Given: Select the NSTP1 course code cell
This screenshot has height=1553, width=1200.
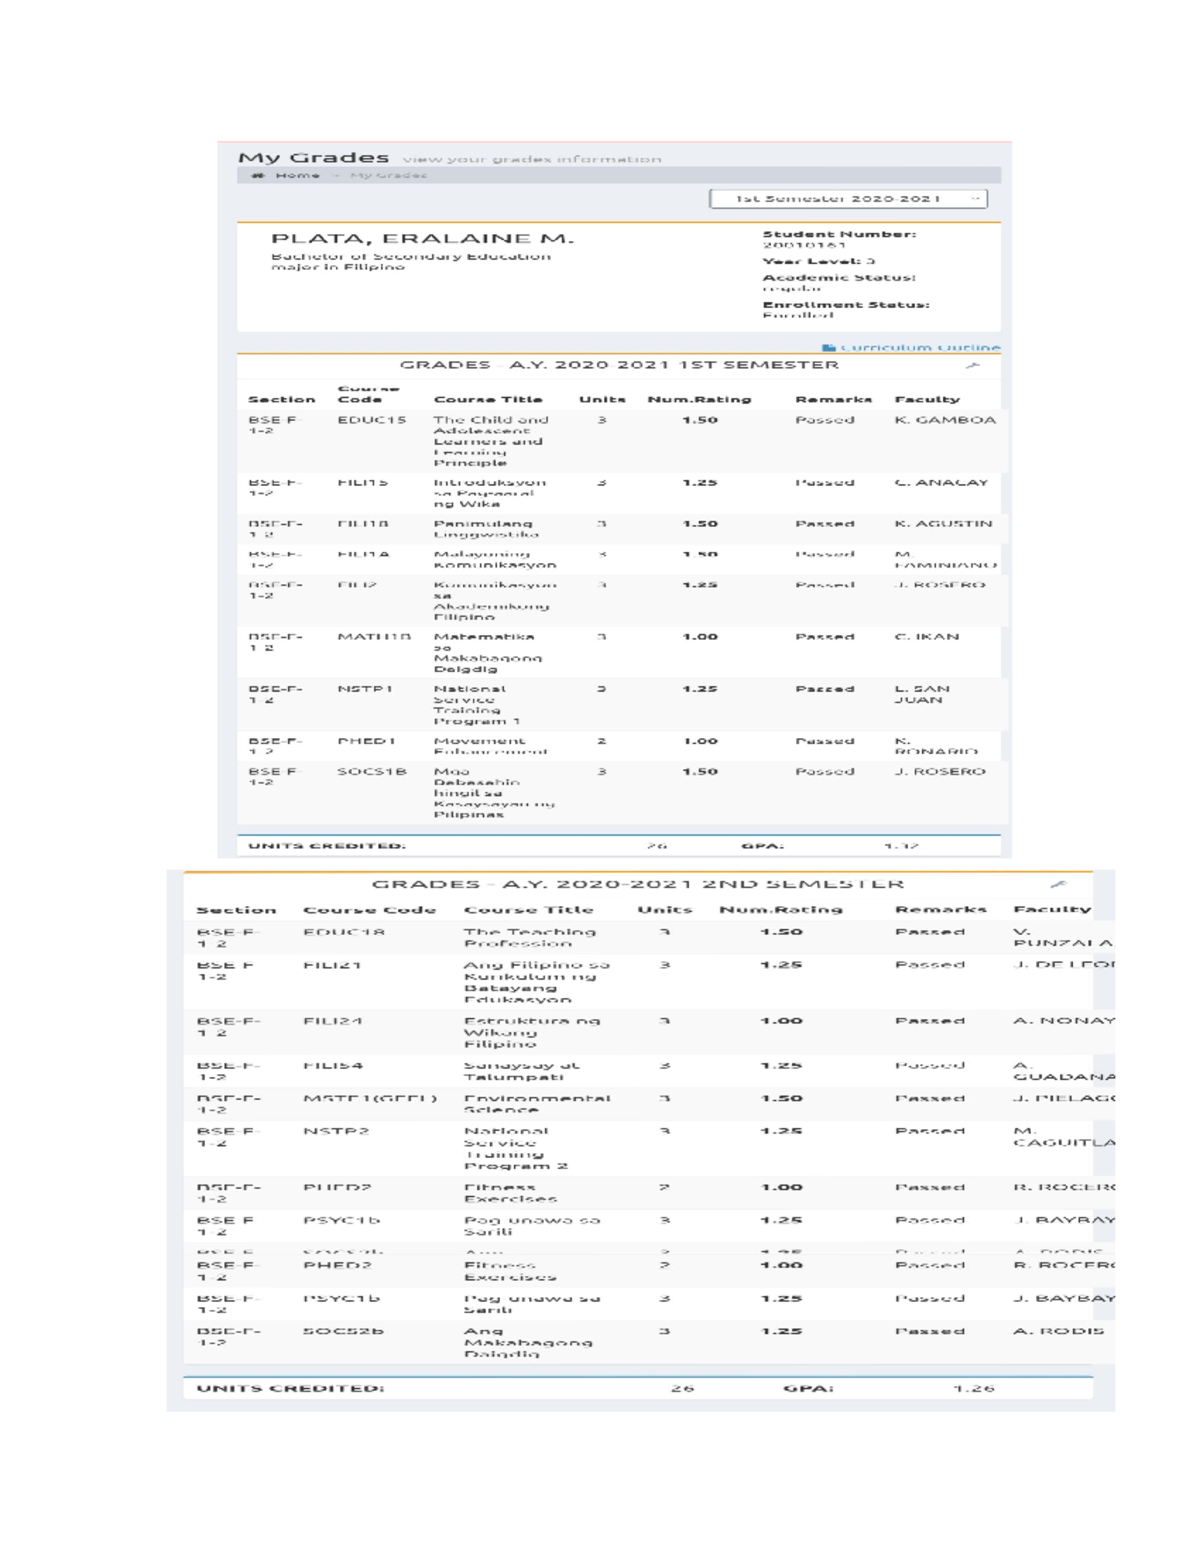Looking at the screenshot, I should point(365,689).
